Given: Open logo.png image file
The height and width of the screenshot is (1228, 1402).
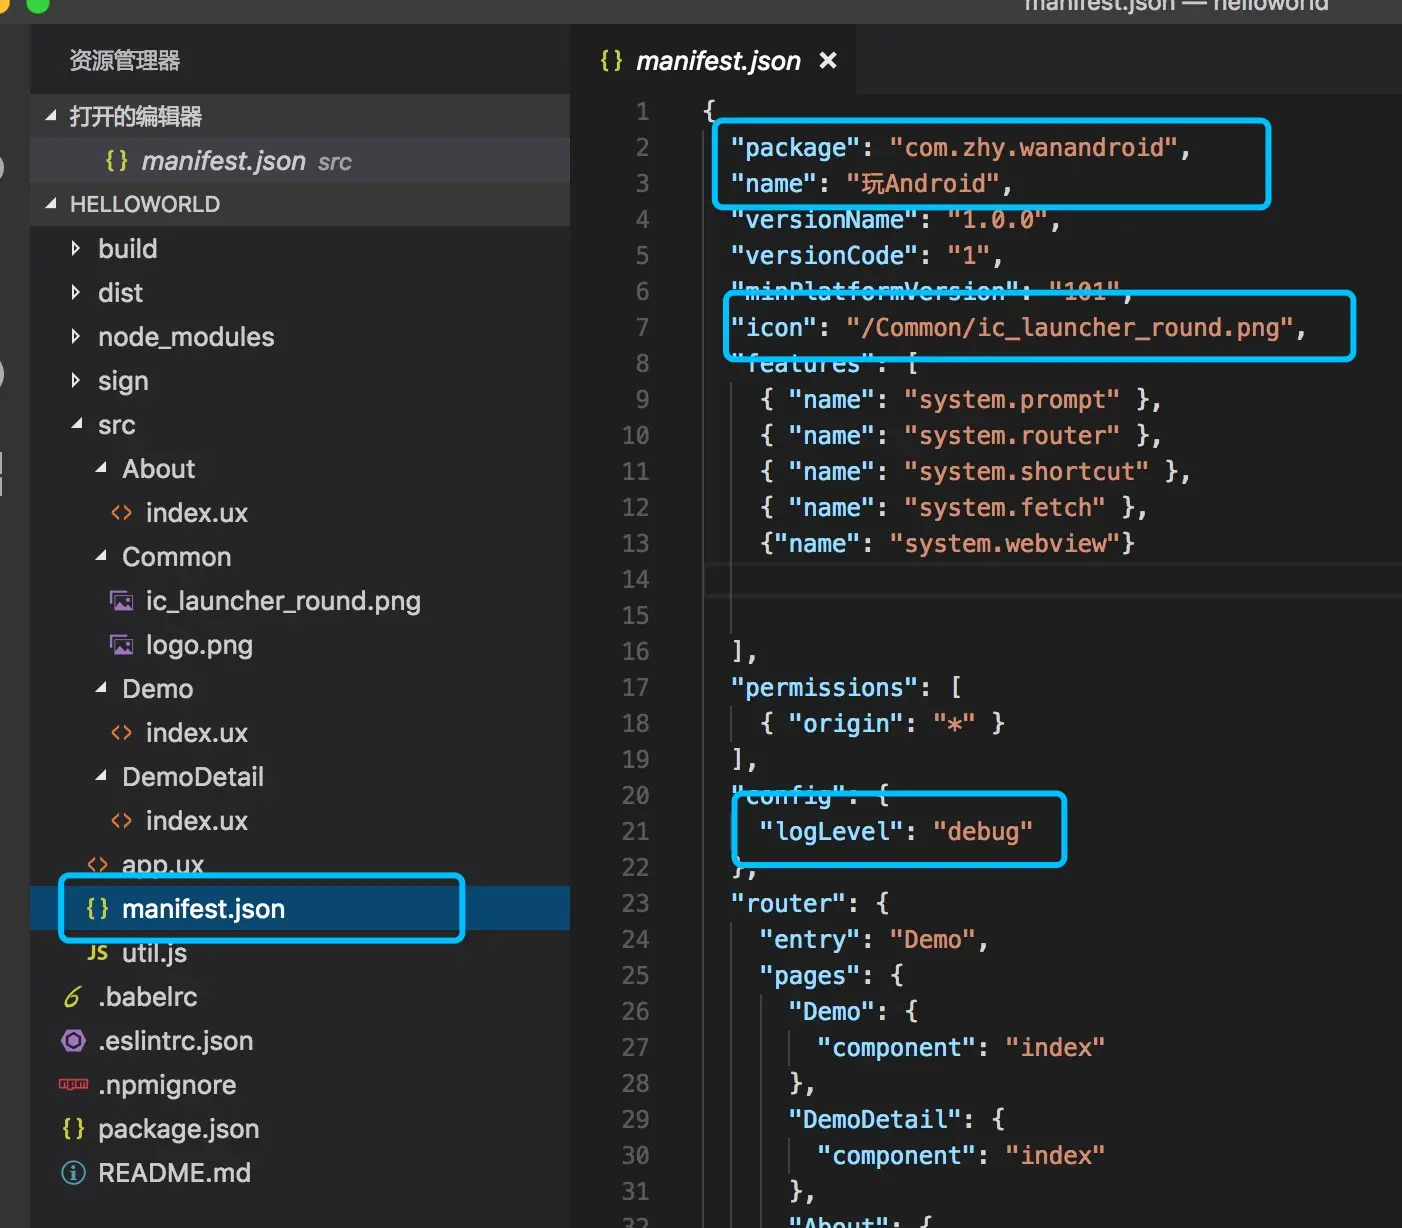Looking at the screenshot, I should tap(199, 645).
